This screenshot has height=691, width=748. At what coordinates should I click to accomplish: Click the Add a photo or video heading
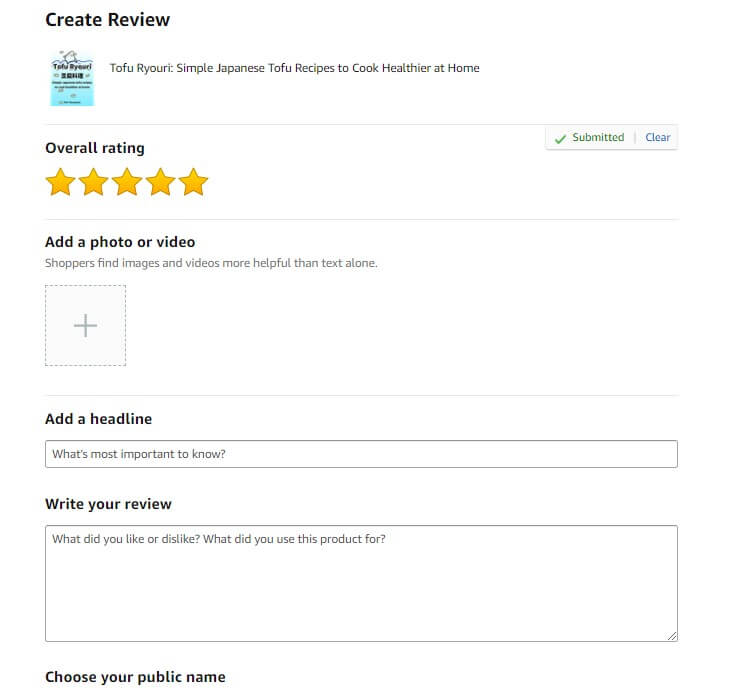tap(120, 242)
